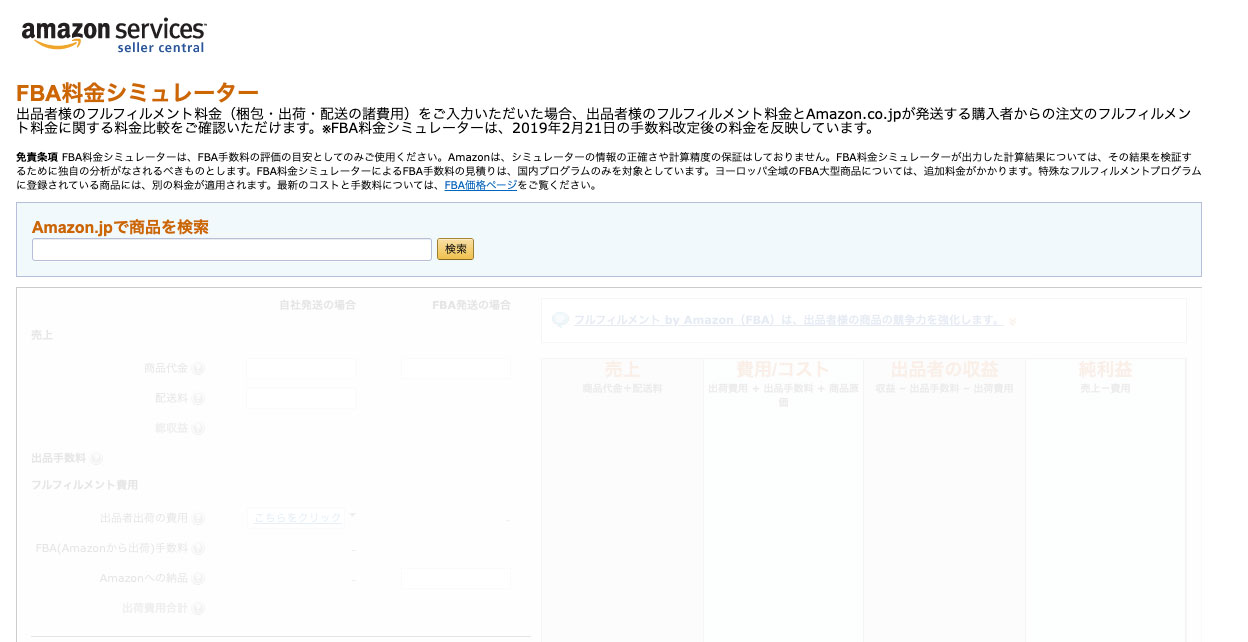
Task: Click help icon next to 総収益
Action: (198, 429)
